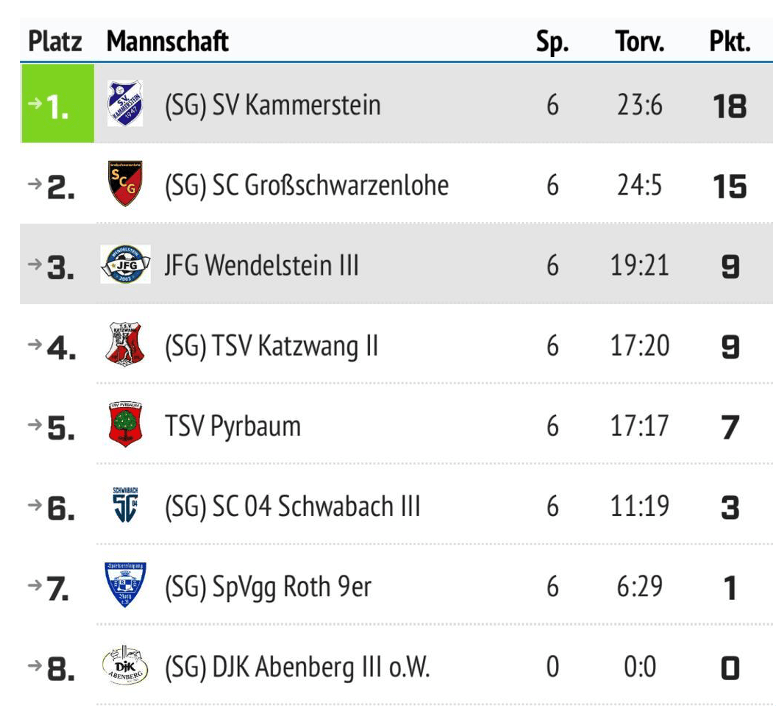776x706 pixels.
Task: Click the TSV Pyrbaum team name
Action: (233, 426)
